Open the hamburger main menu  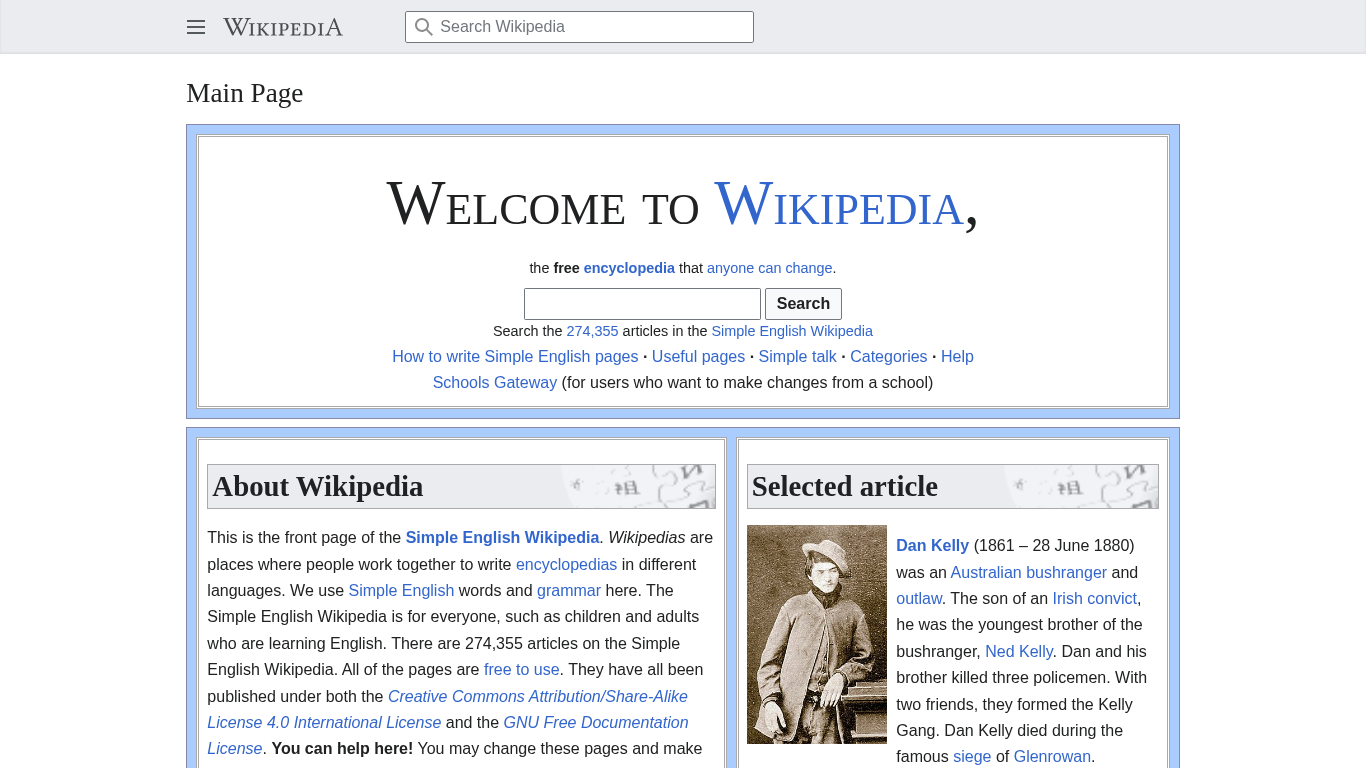[196, 27]
